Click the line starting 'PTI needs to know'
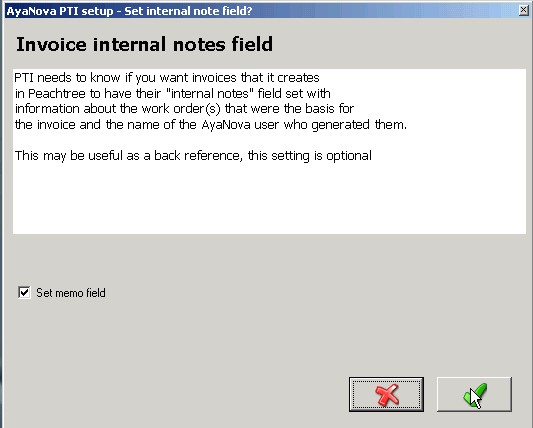Image resolution: width=533 pixels, height=428 pixels. point(167,78)
